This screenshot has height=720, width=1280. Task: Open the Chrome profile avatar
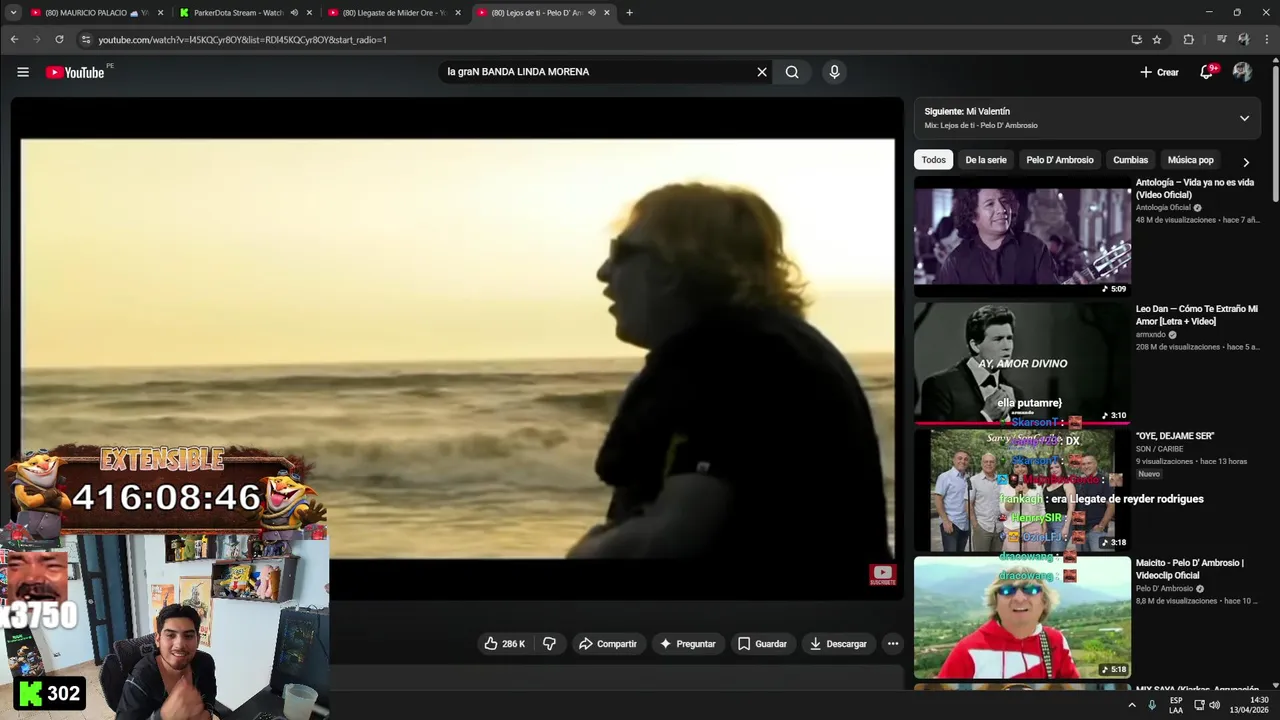pyautogui.click(x=1243, y=40)
